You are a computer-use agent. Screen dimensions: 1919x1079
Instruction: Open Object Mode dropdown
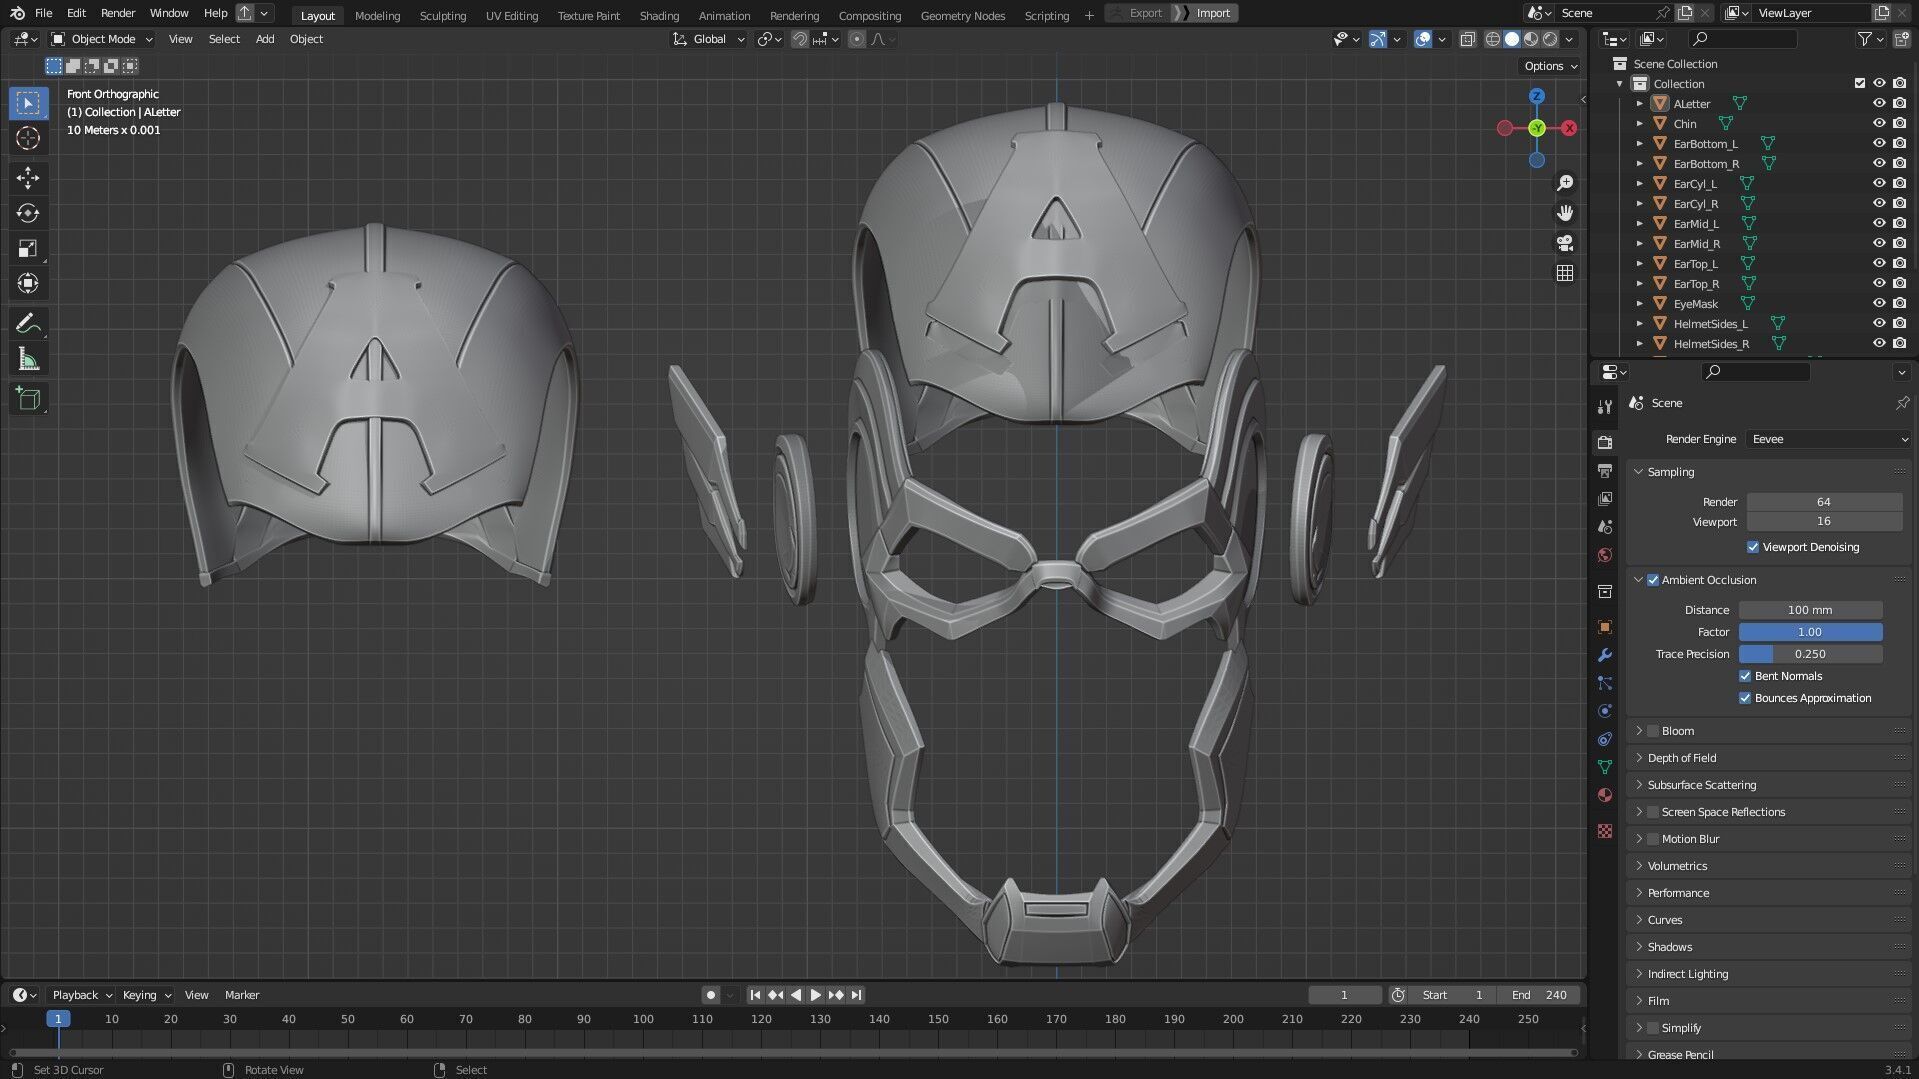[102, 39]
